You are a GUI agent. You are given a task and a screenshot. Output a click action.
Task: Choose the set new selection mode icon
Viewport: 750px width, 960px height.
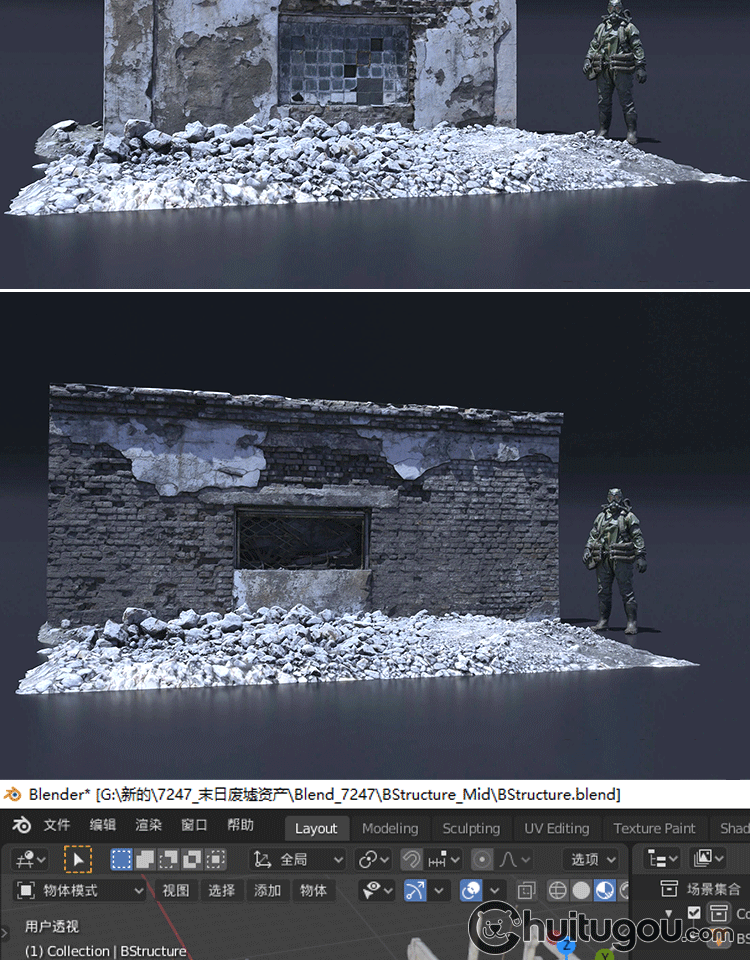click(121, 859)
